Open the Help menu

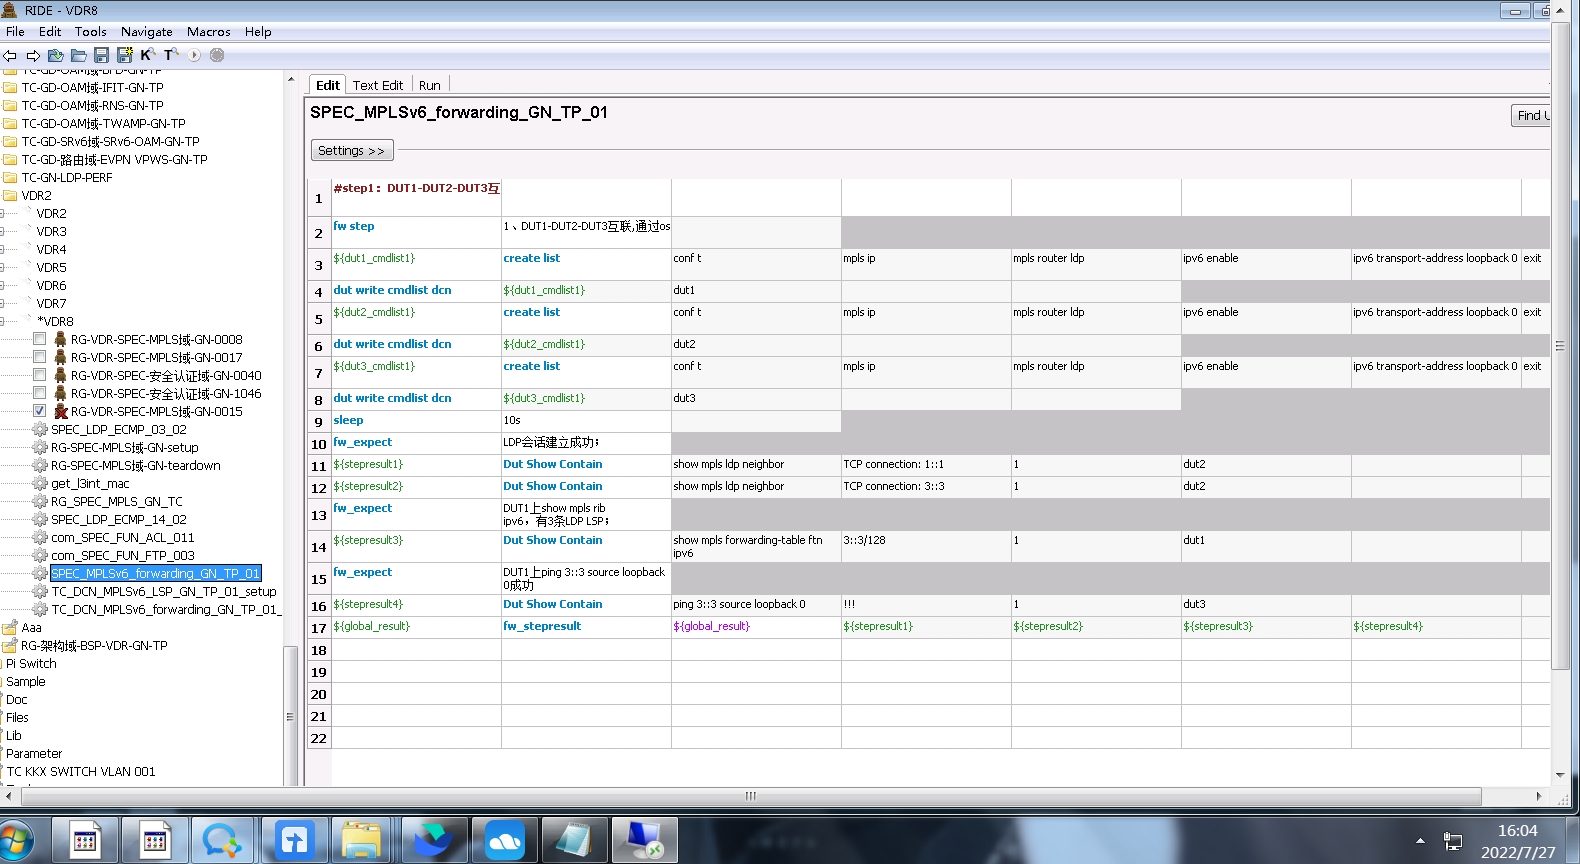(258, 31)
